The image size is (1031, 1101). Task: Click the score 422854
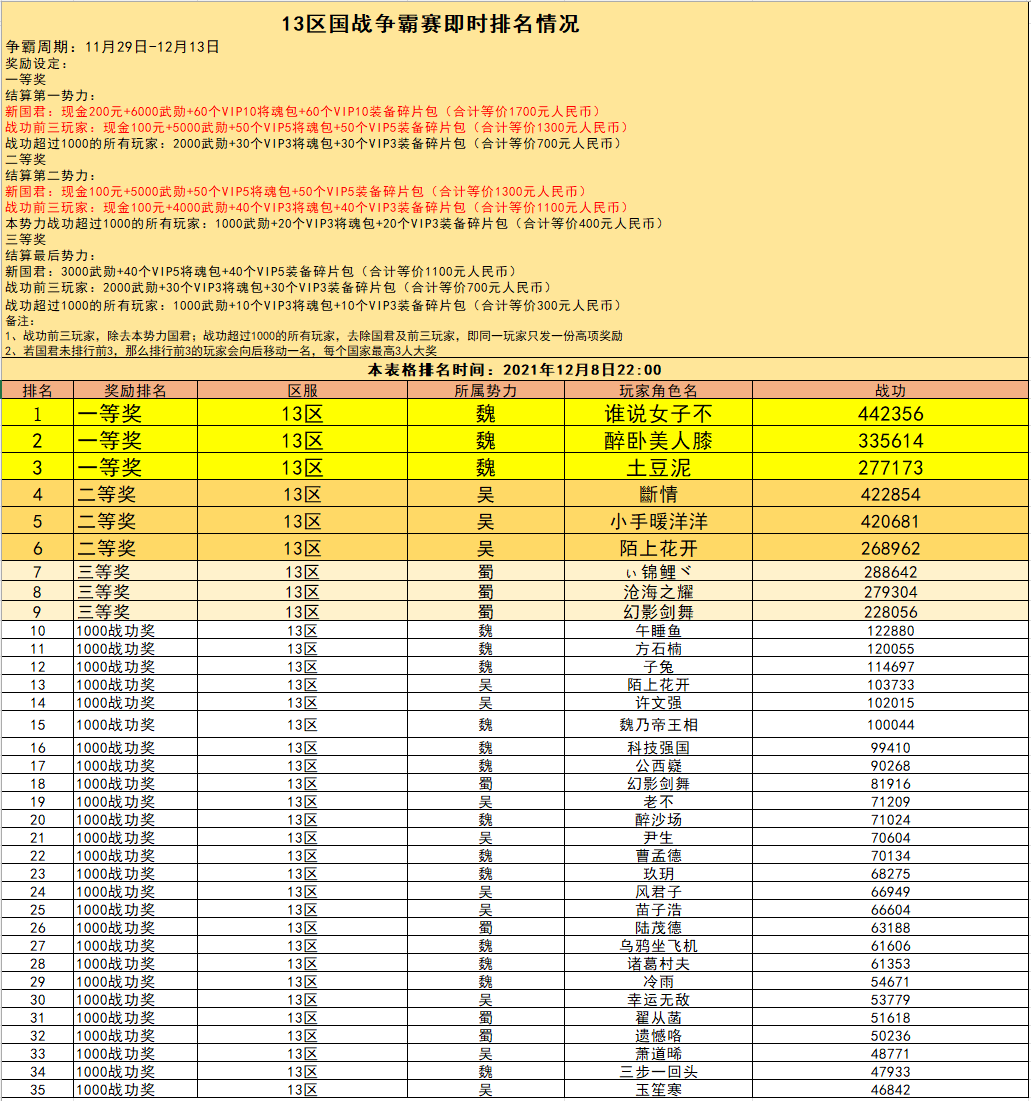(x=891, y=494)
